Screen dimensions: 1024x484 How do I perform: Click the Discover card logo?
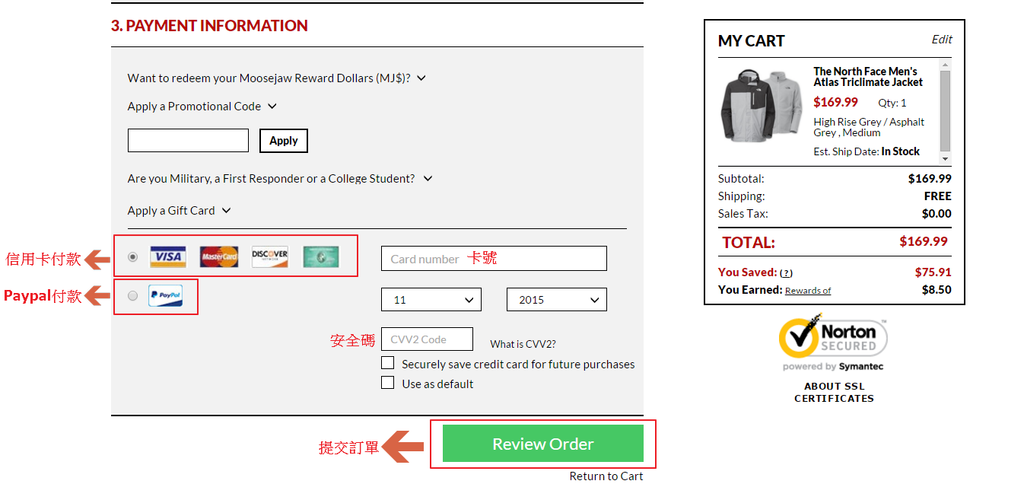click(x=270, y=257)
